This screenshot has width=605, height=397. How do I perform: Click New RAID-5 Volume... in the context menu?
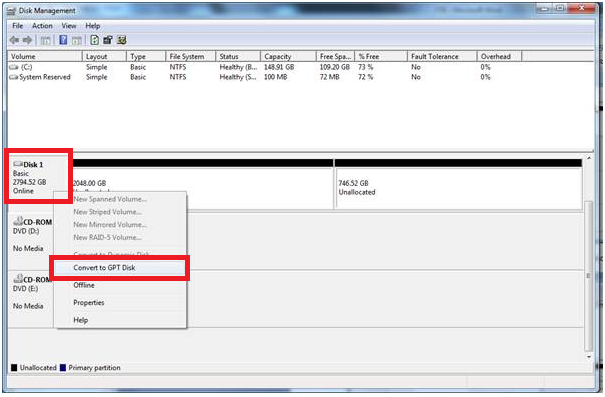pos(120,237)
